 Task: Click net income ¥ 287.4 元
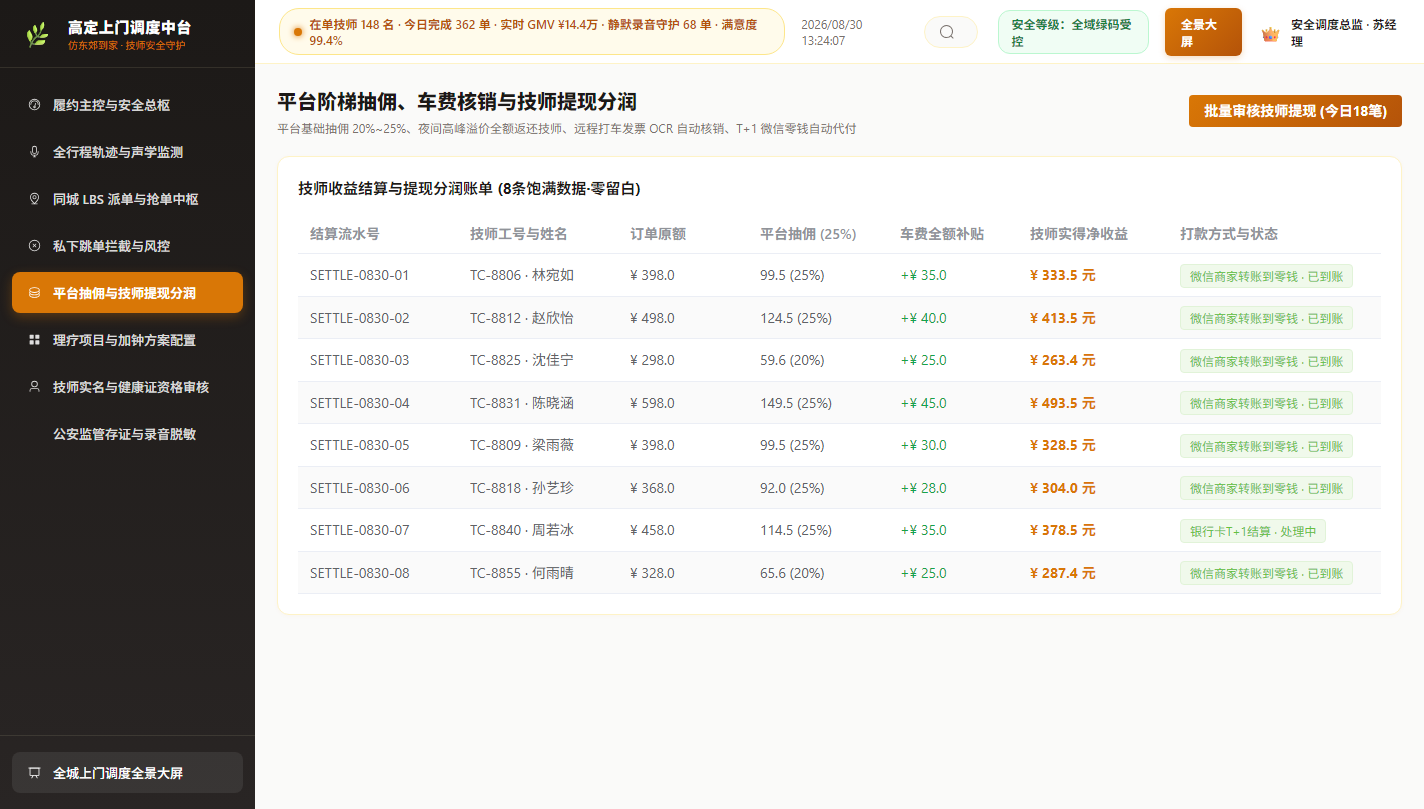tap(1063, 573)
